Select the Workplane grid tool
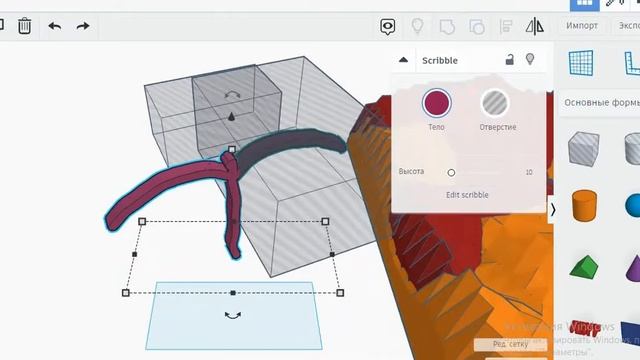 pyautogui.click(x=581, y=63)
